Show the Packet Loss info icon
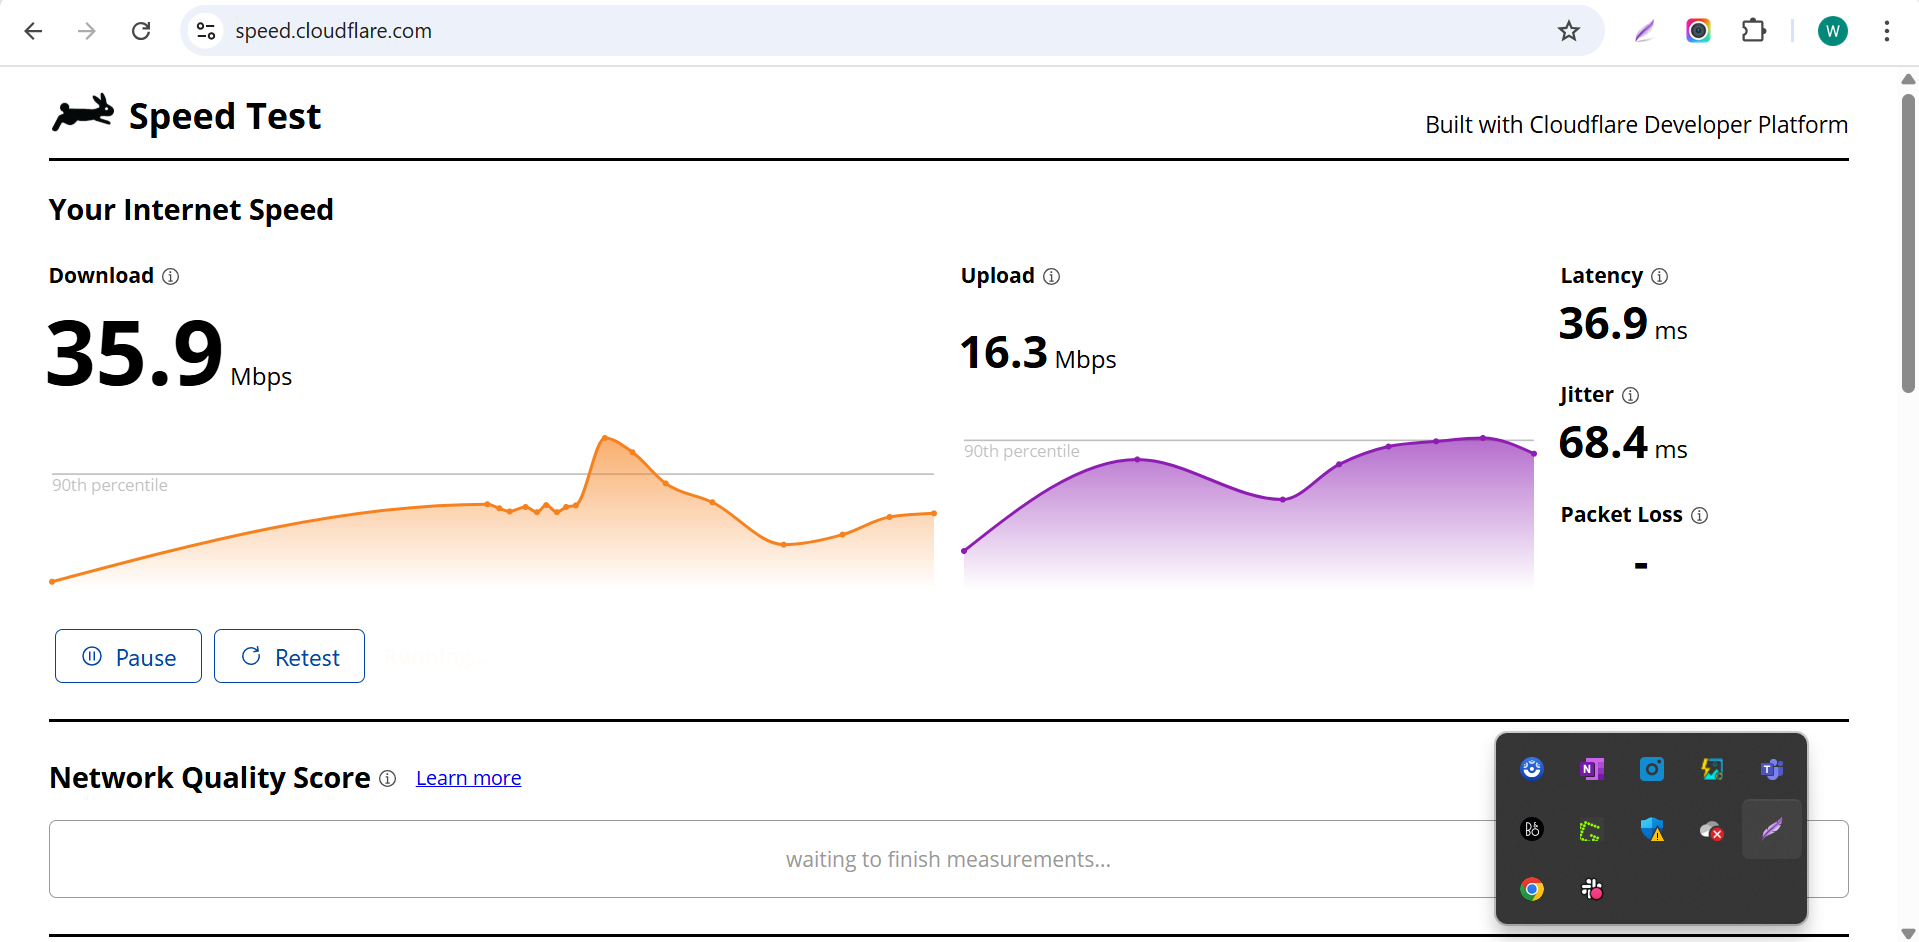This screenshot has width=1919, height=942. [1699, 516]
